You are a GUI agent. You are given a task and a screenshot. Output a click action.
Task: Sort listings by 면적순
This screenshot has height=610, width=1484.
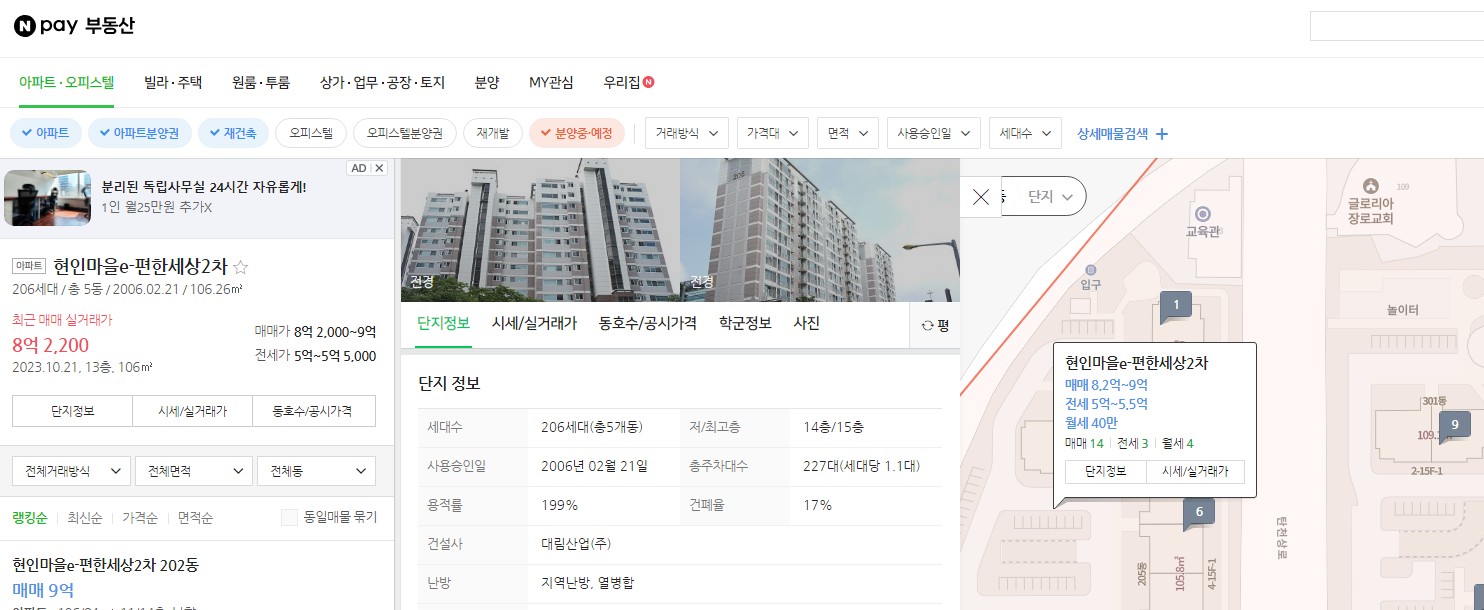(195, 518)
